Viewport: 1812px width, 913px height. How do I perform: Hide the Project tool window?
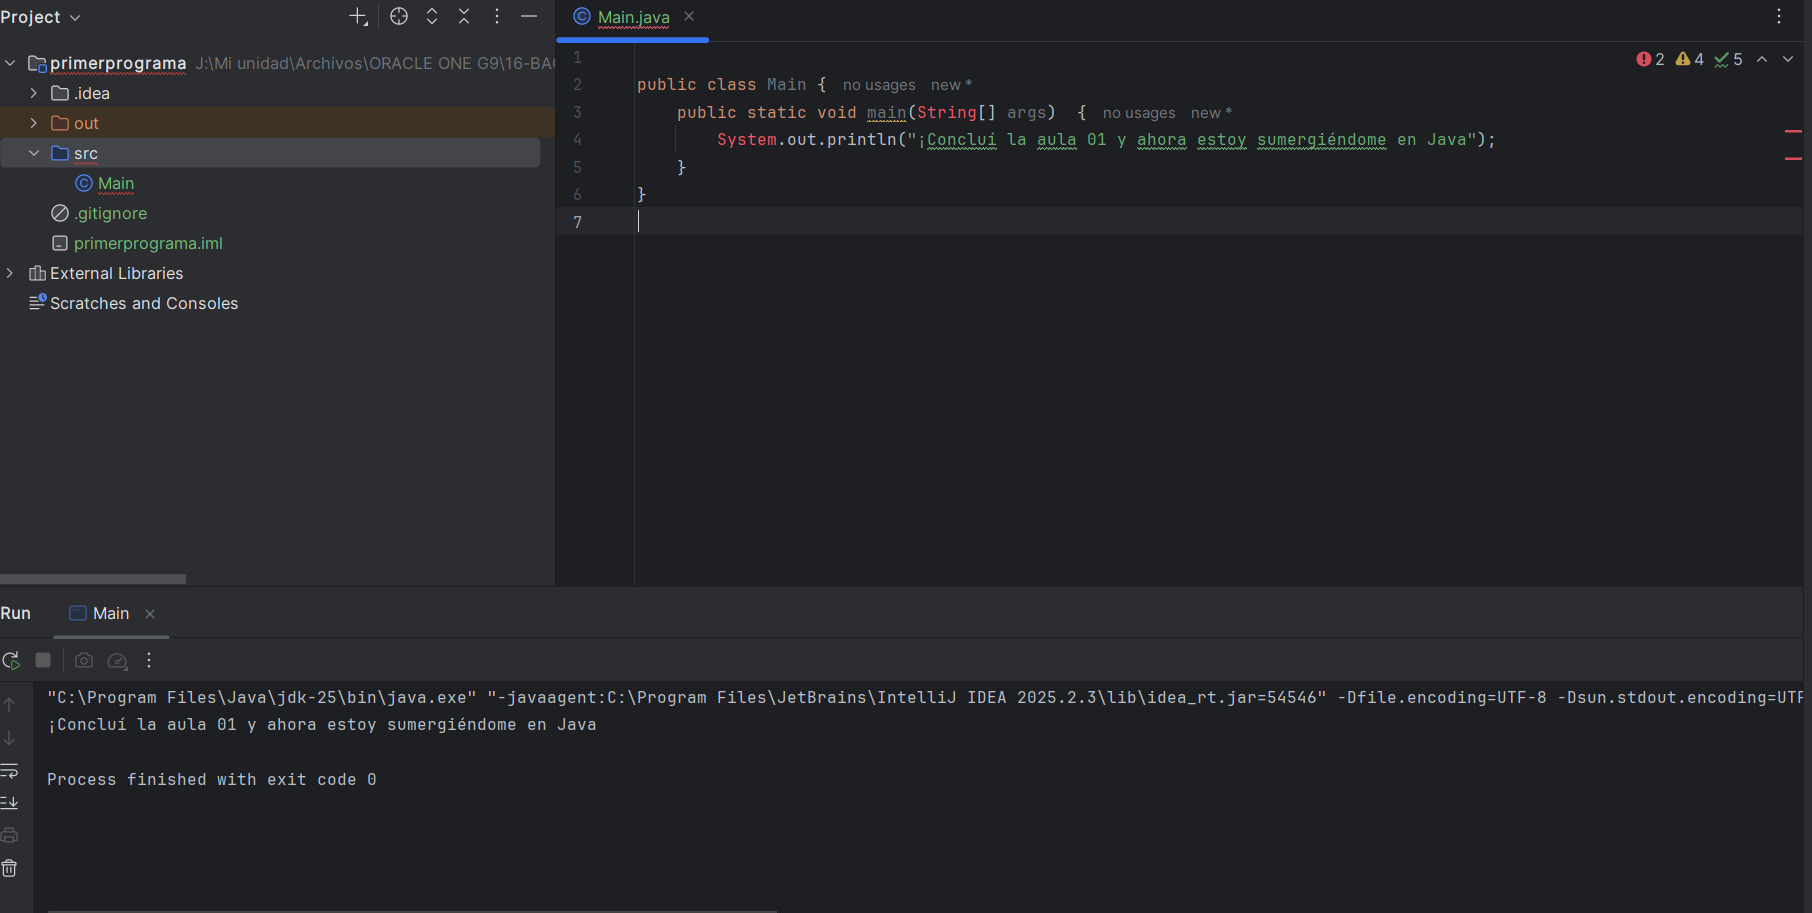pyautogui.click(x=529, y=17)
